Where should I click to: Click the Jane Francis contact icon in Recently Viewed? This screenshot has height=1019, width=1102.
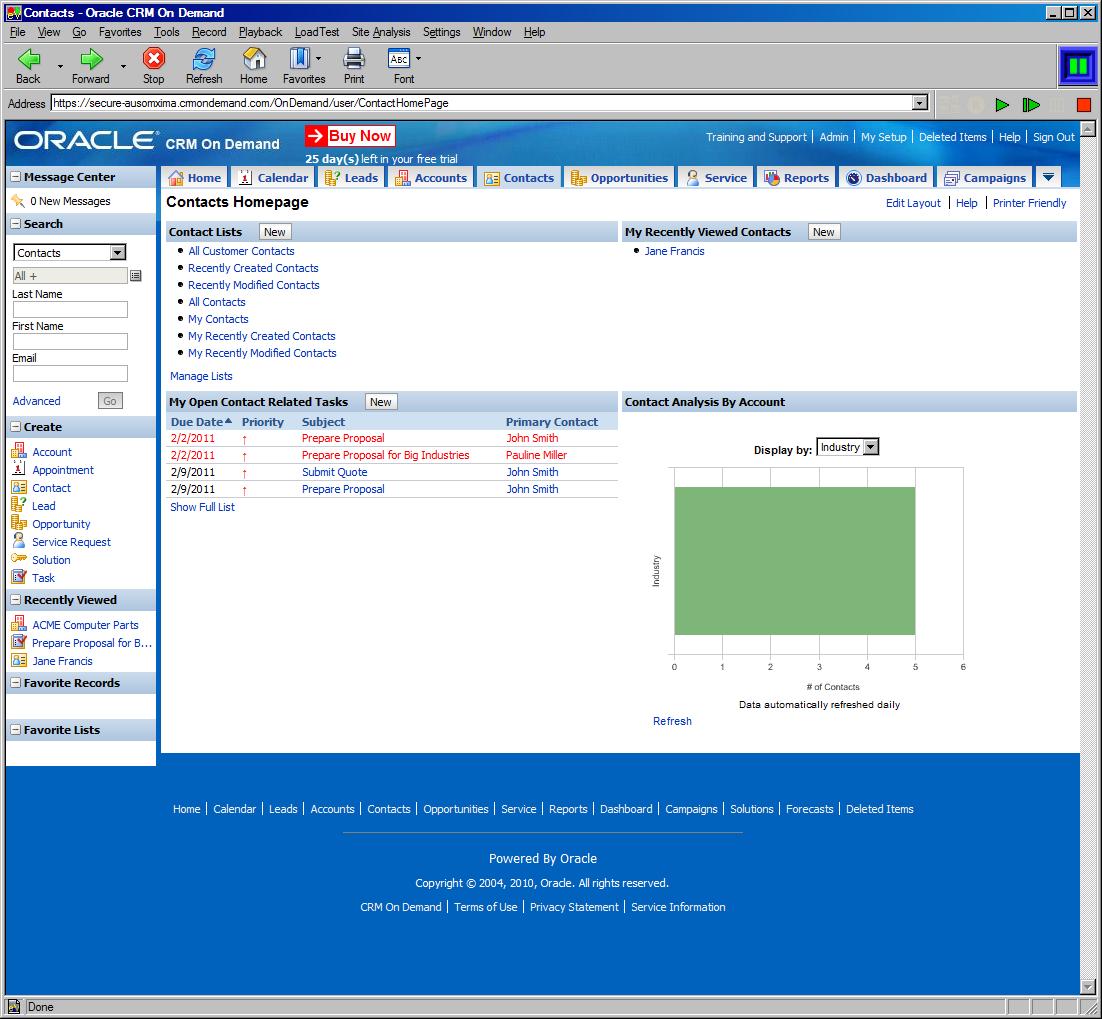(19, 661)
